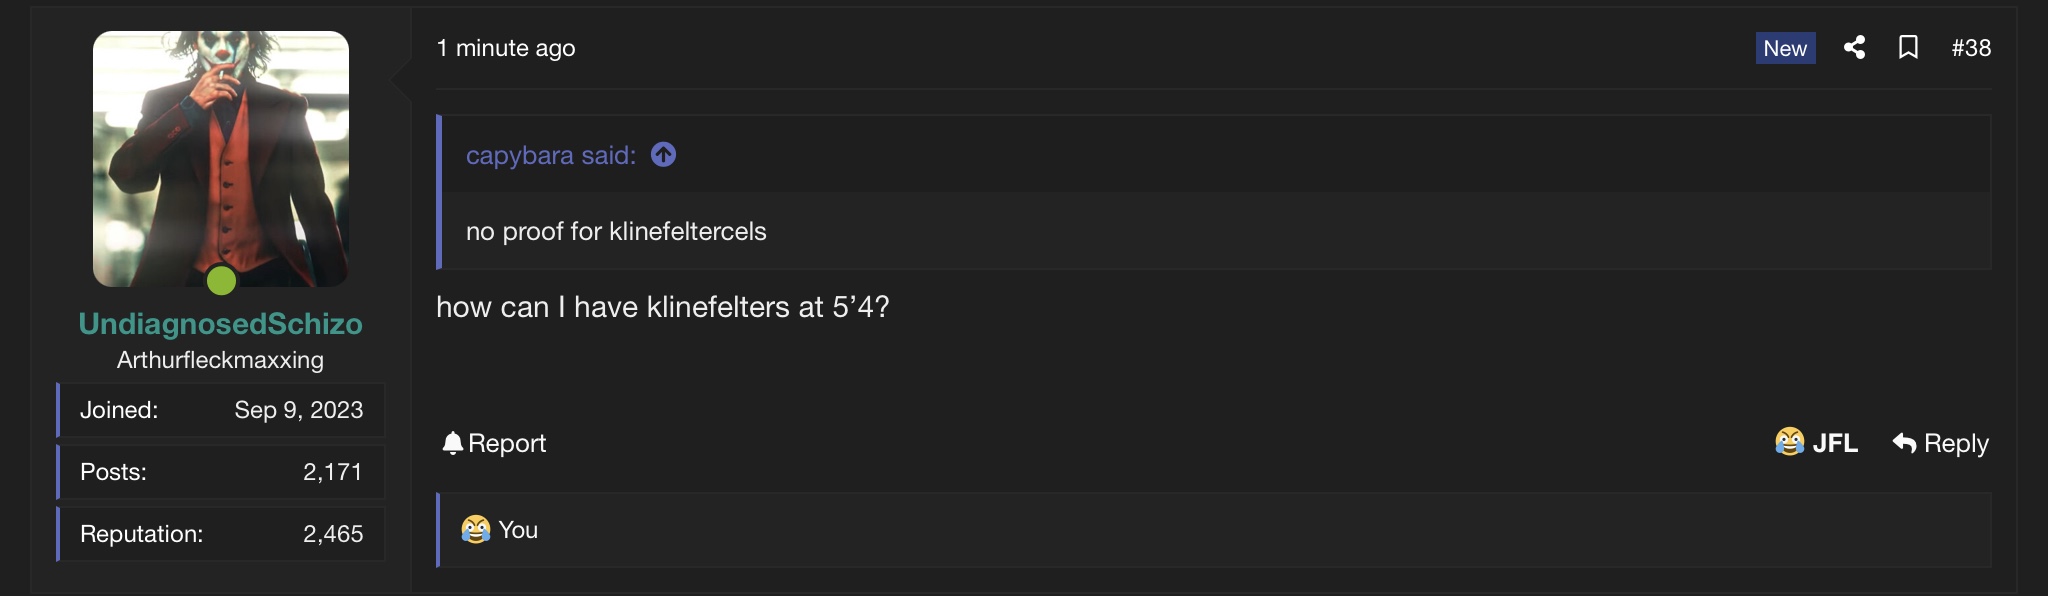Screen dimensions: 2048x596
Task: Click the share icon on post #38
Action: (1854, 47)
